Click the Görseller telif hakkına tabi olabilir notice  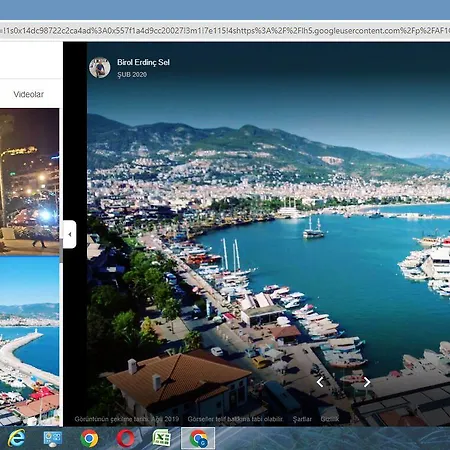235,419
